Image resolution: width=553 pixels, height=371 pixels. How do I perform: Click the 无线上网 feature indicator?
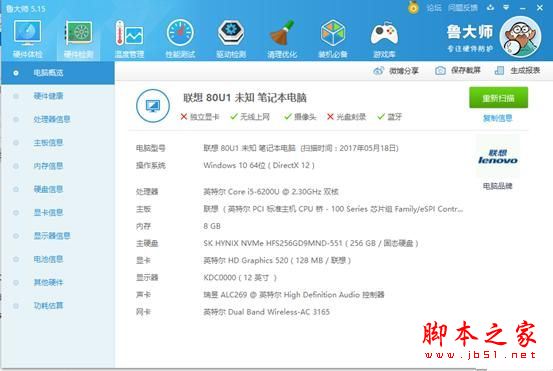tap(250, 117)
